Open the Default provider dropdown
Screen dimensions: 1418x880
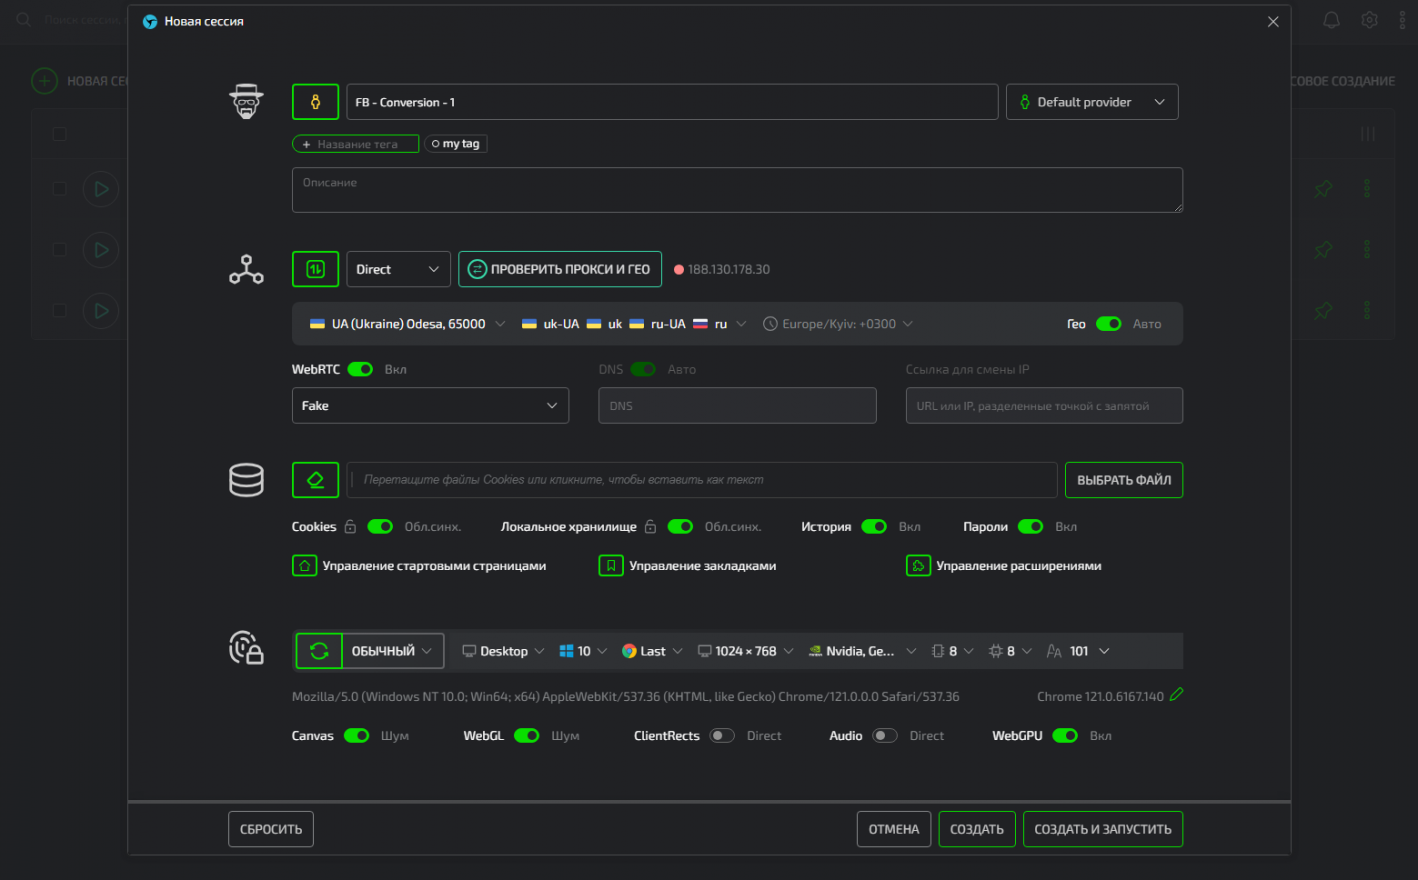1092,102
